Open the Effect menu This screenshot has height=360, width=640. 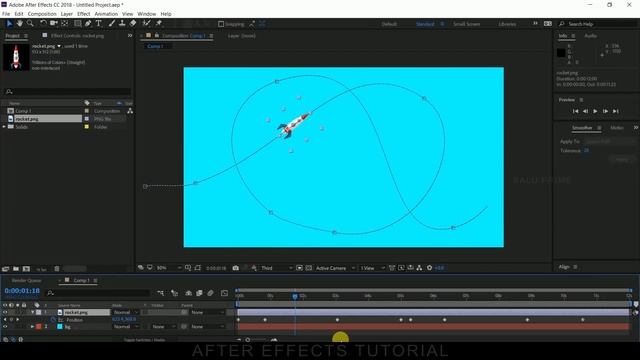[83, 14]
